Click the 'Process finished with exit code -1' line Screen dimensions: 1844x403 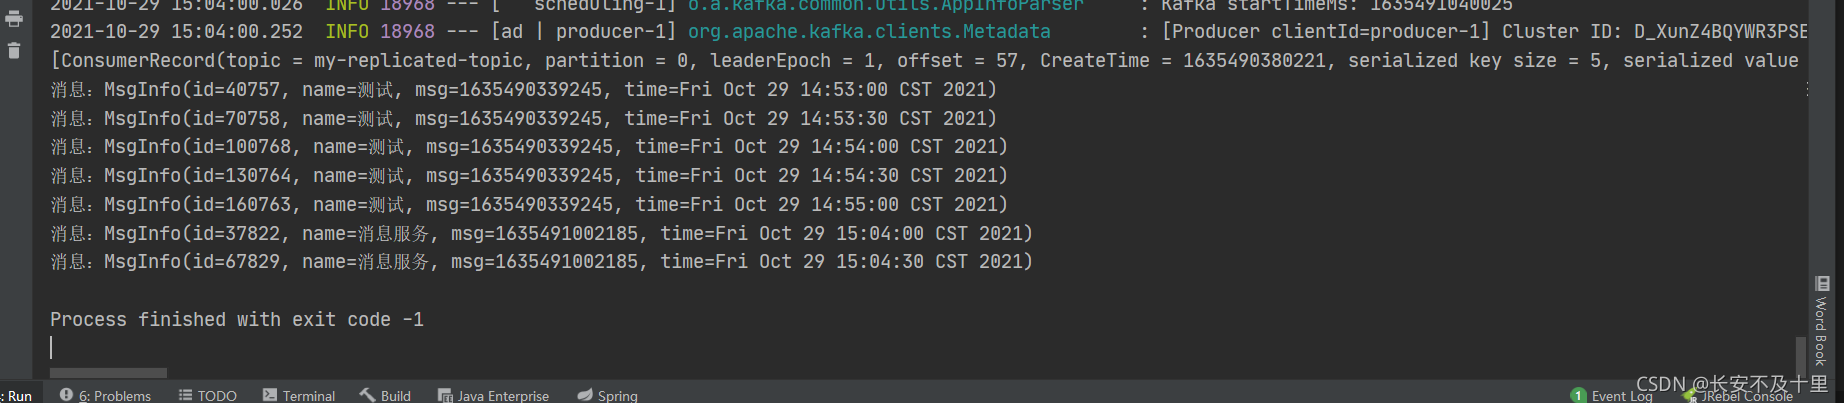point(237,320)
